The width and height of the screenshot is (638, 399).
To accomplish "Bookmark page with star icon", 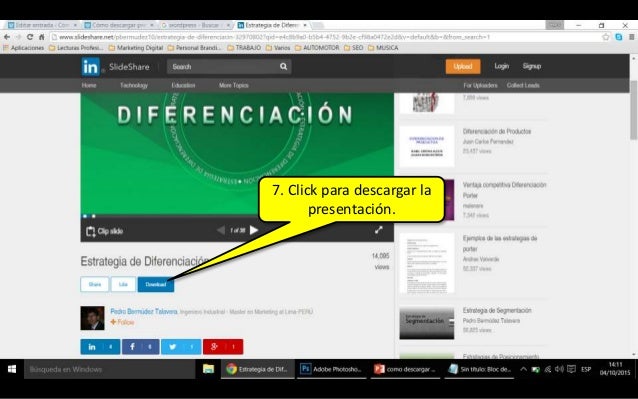I will coord(606,37).
